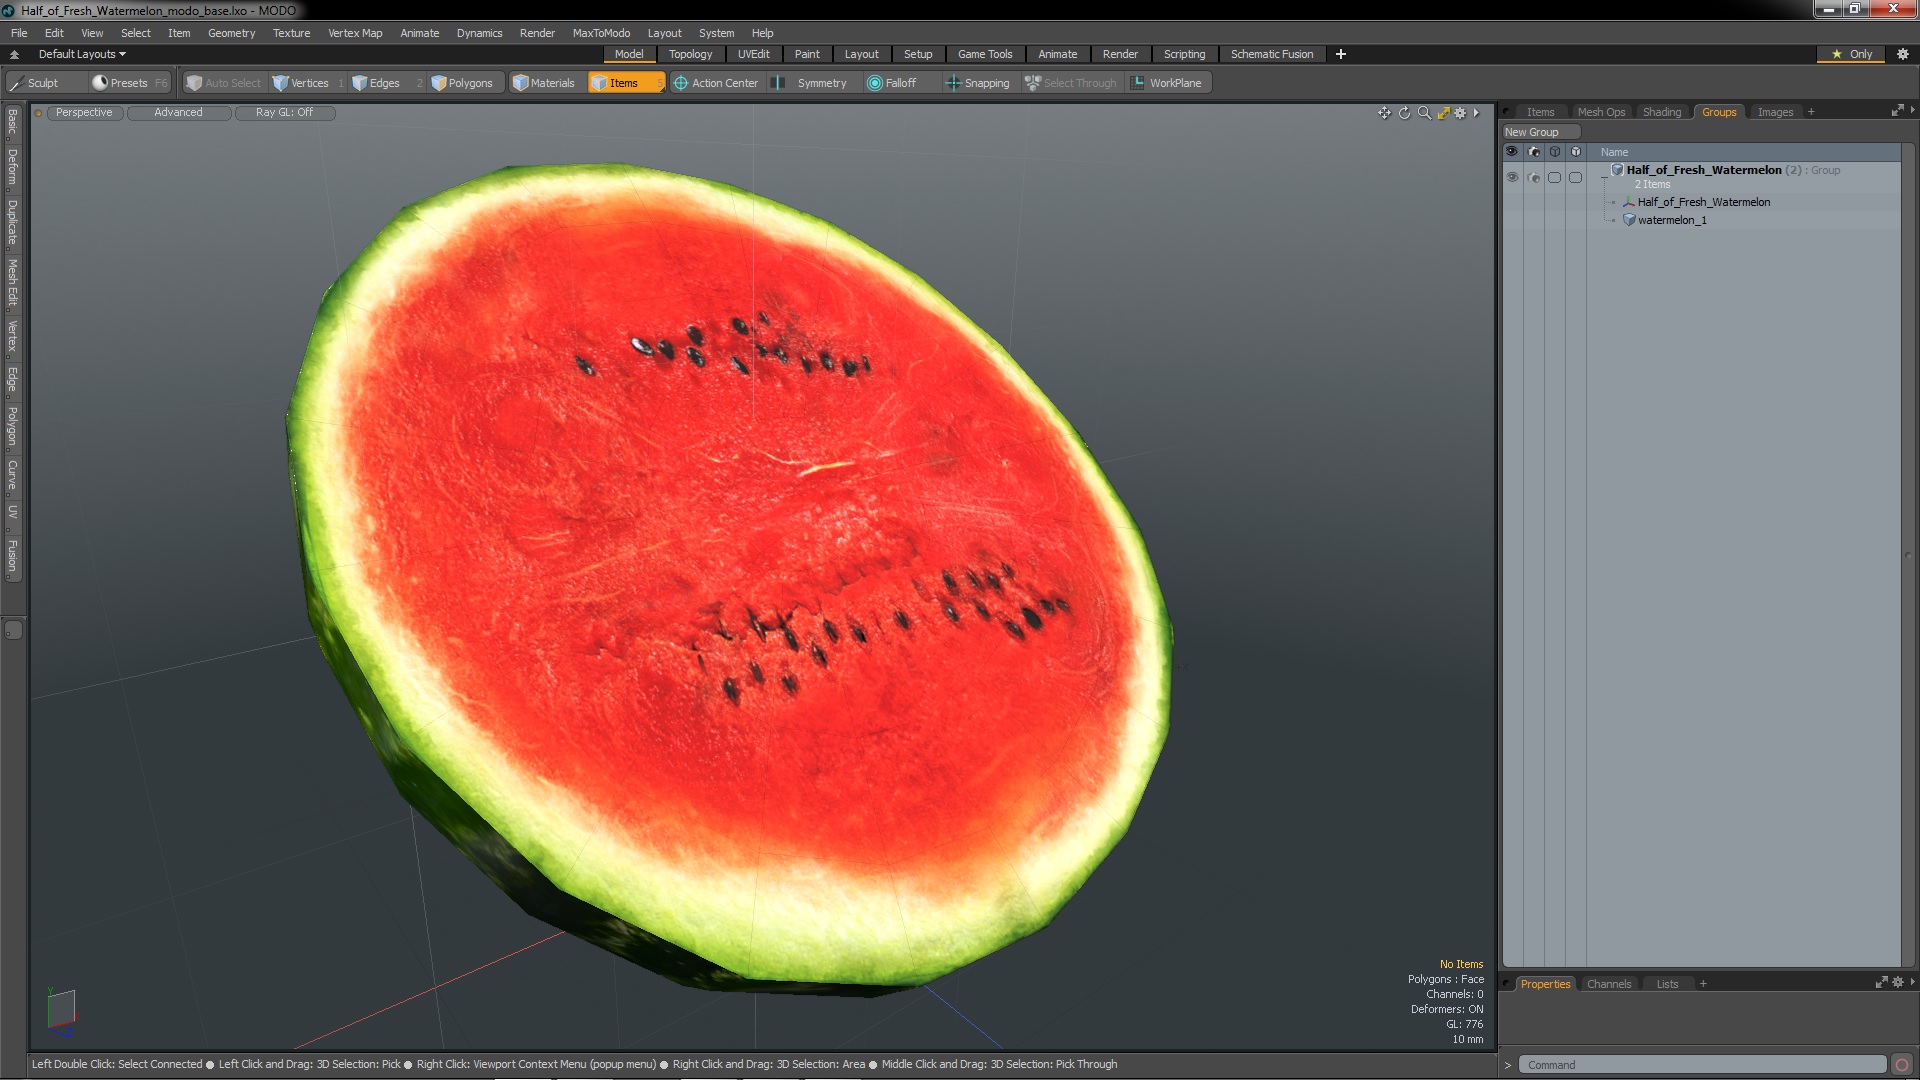Expand the Groups panel to full size
This screenshot has width=1920, height=1080.
click(x=1897, y=111)
